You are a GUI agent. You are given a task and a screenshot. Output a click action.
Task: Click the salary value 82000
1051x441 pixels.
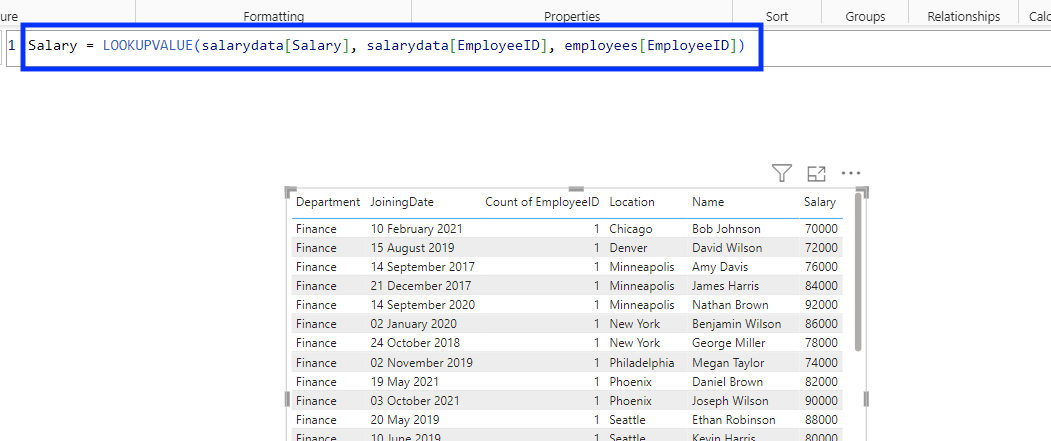(x=820, y=381)
